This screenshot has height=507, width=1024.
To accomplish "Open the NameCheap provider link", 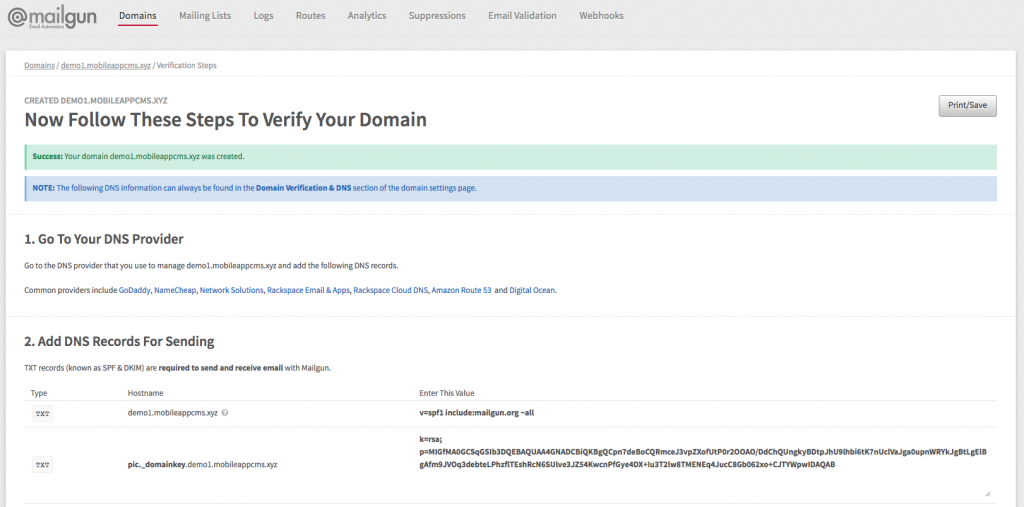I will pyautogui.click(x=175, y=290).
